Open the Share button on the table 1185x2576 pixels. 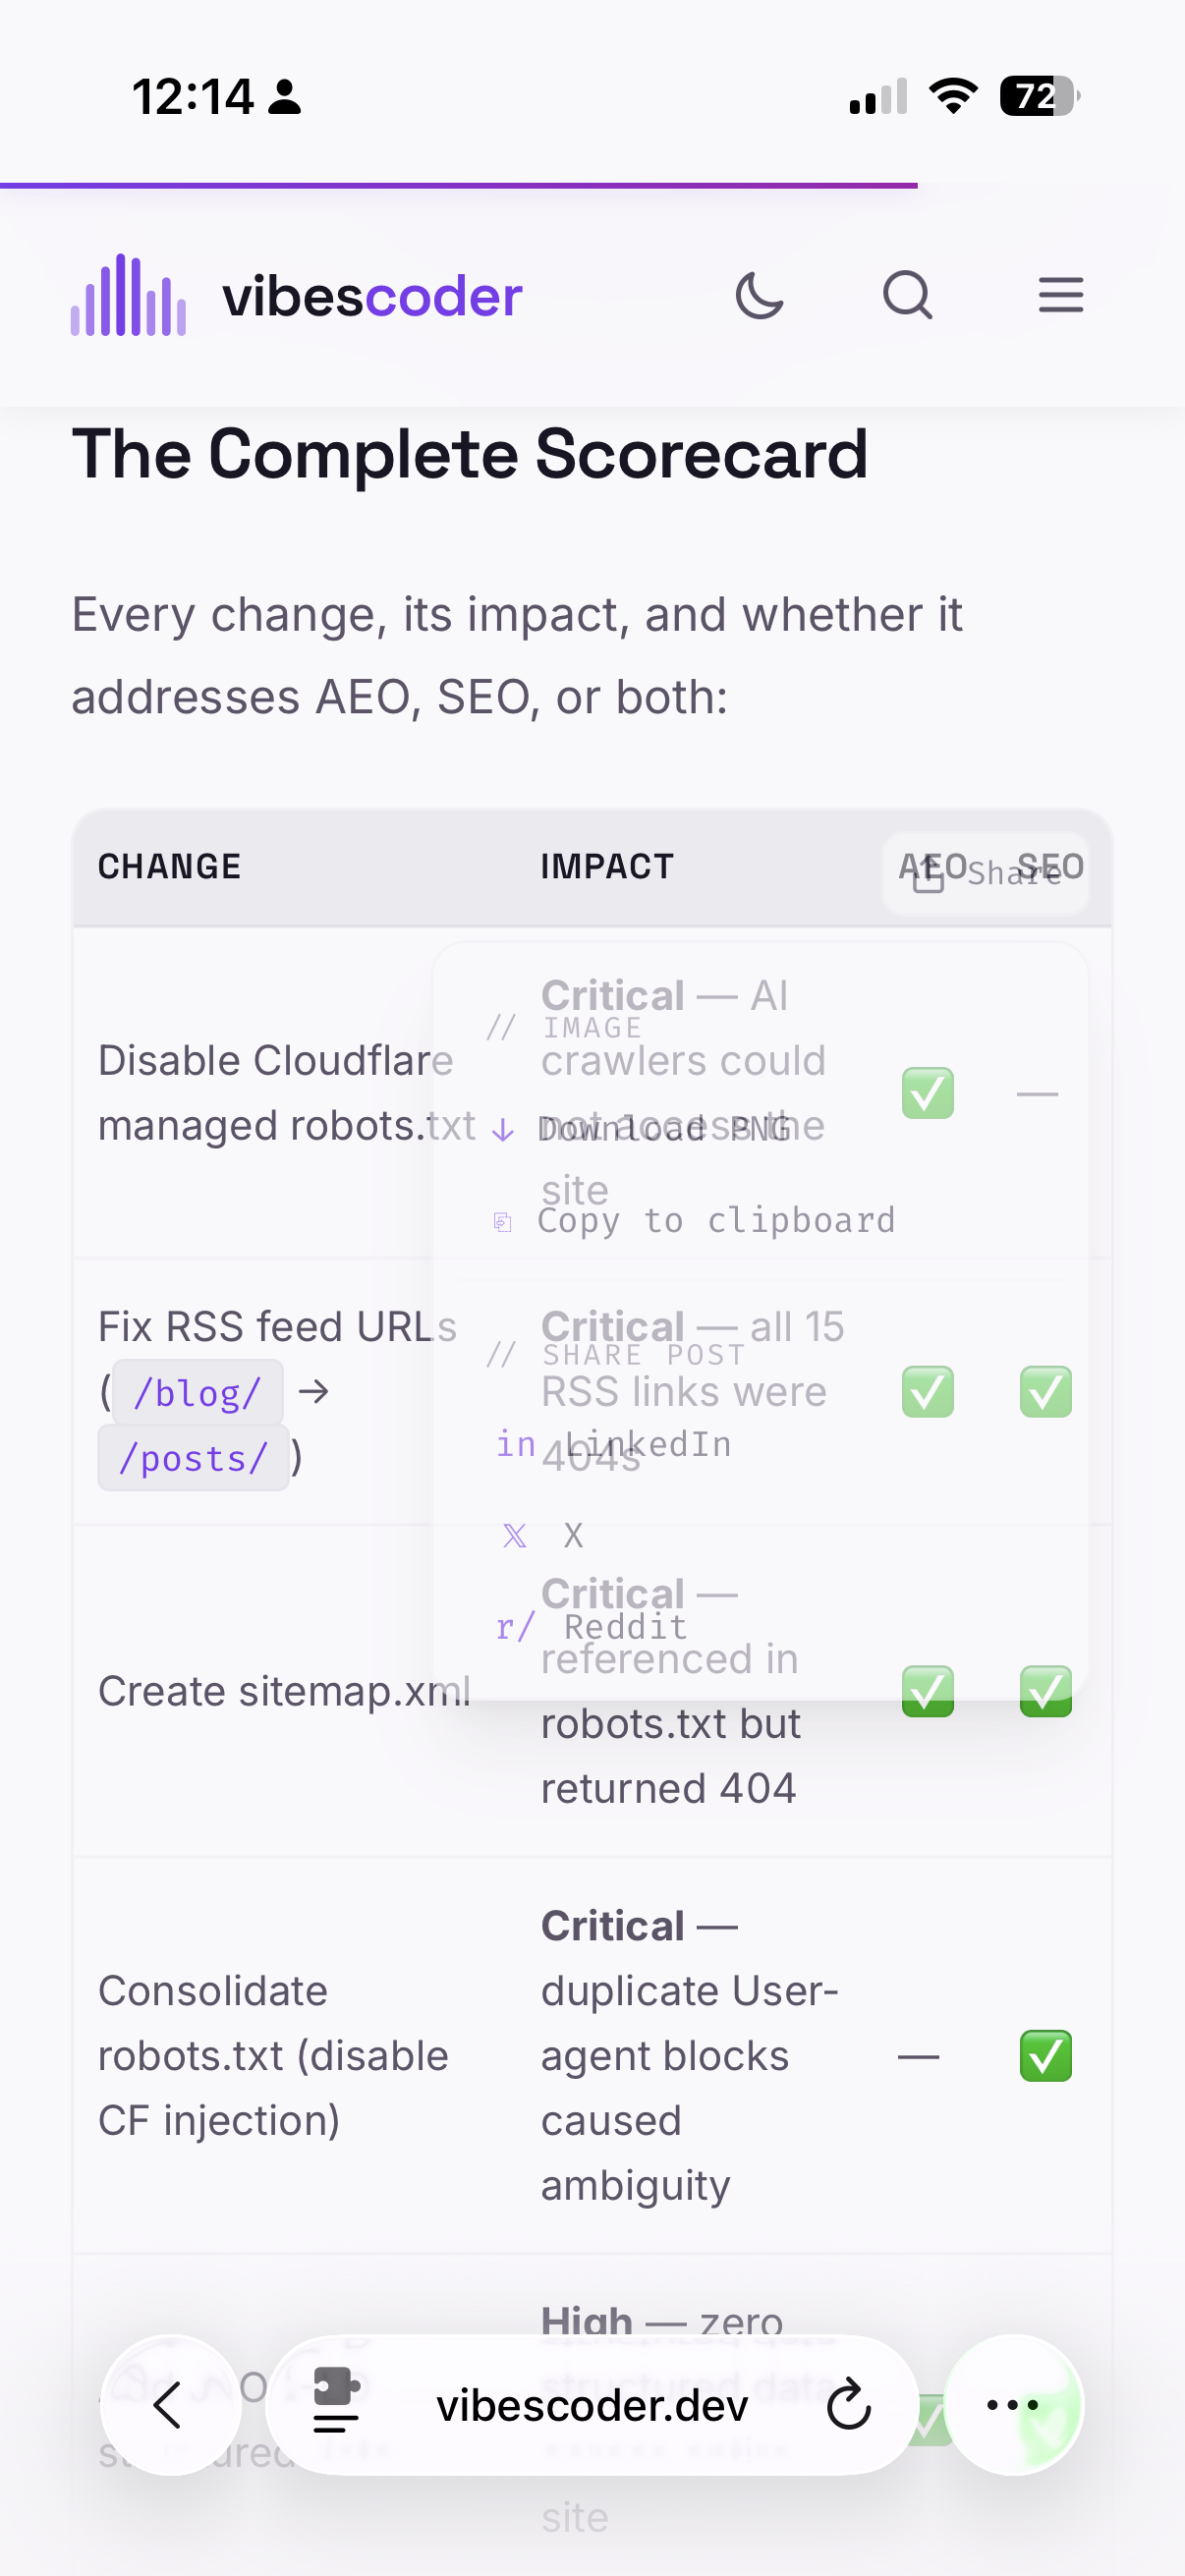(x=986, y=873)
